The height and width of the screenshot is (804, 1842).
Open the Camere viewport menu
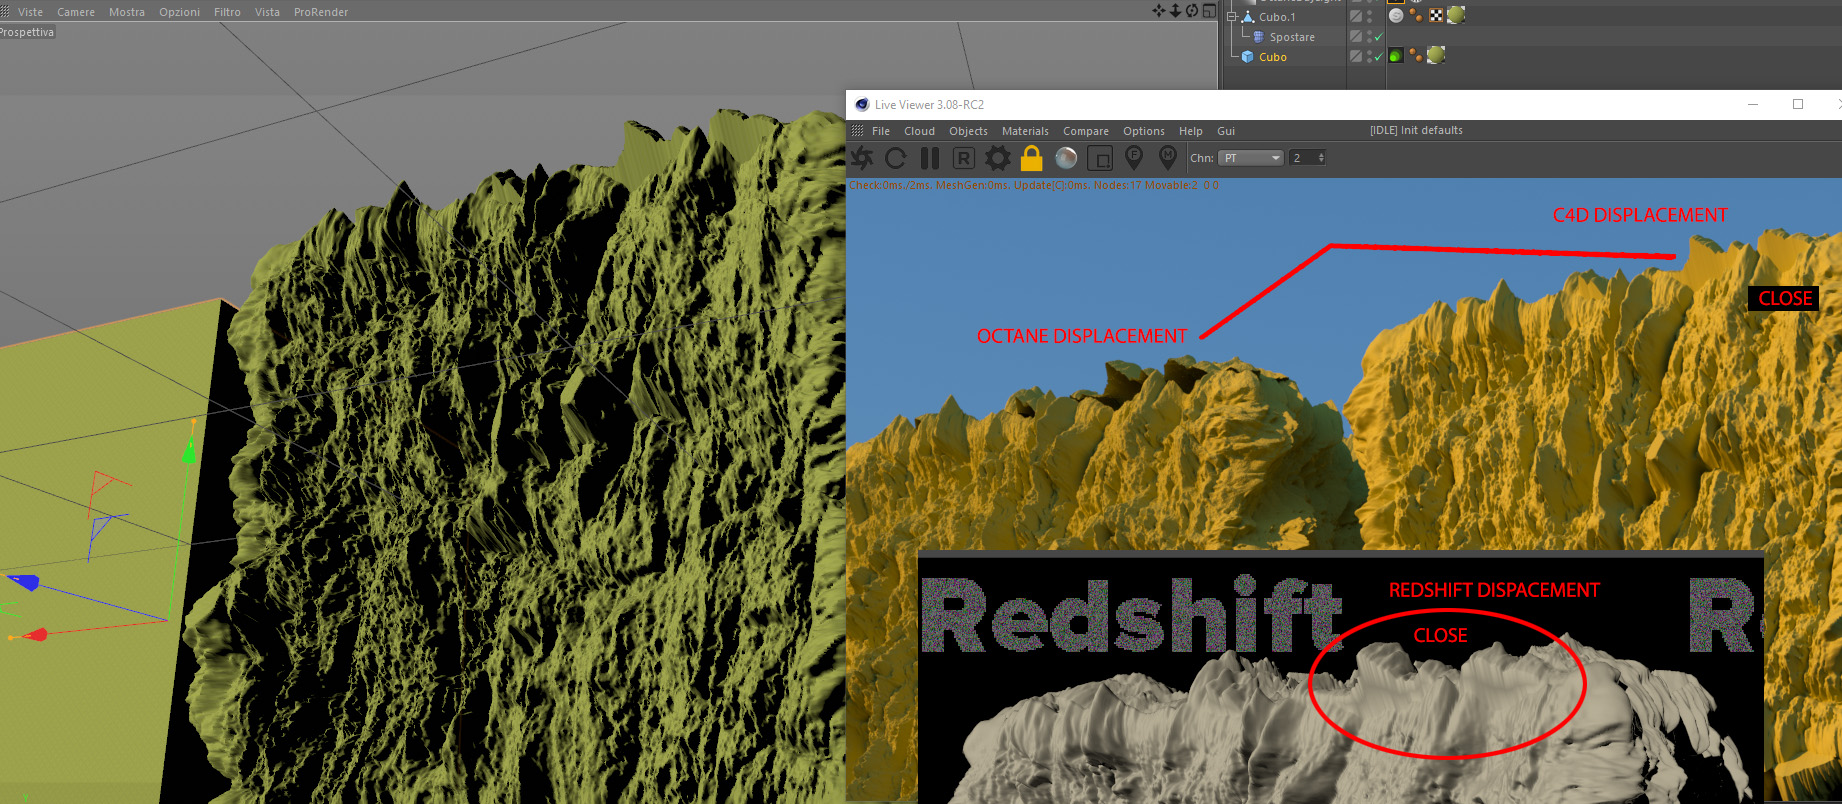[x=76, y=12]
